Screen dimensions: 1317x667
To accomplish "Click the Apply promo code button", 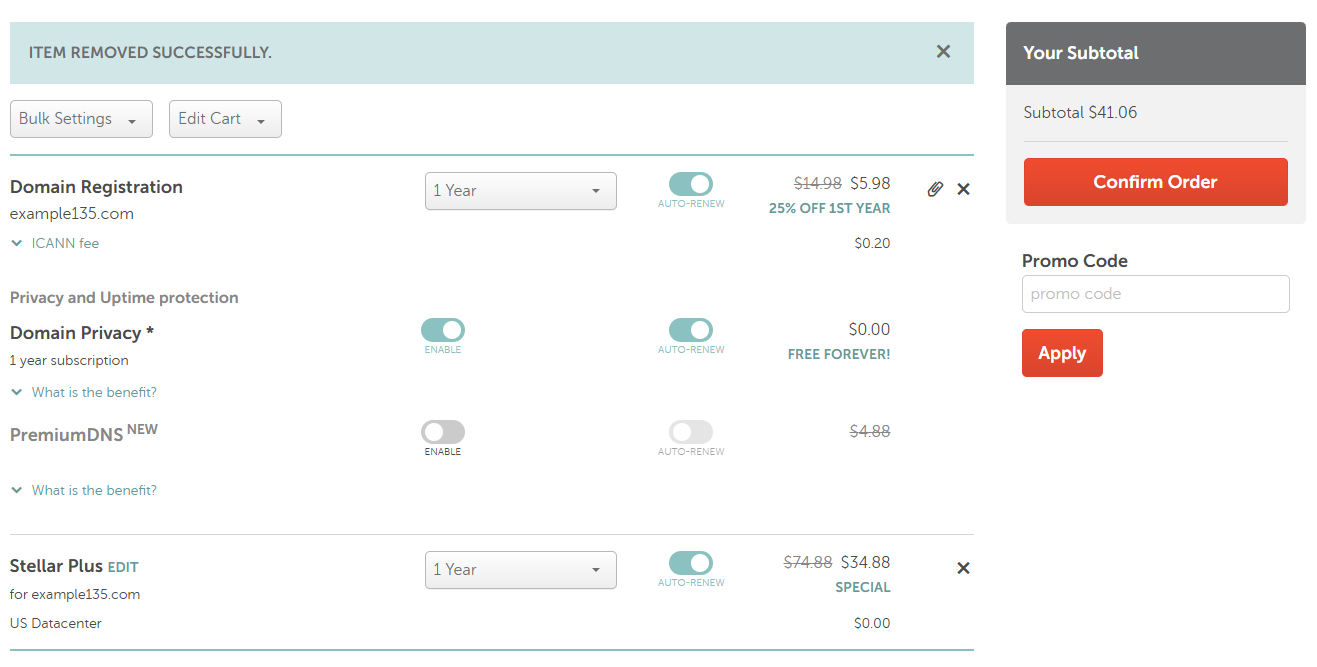I will [x=1062, y=353].
